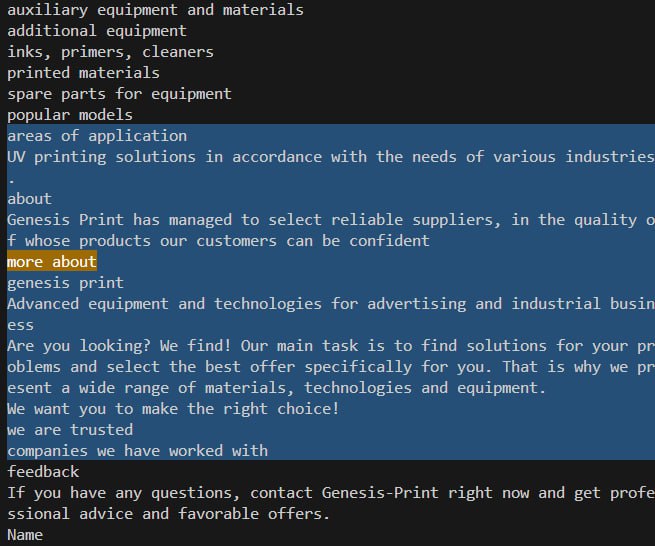The image size is (655, 546).
Task: Click the 'Advanced equipment and technologies' line
Action: tap(331, 314)
